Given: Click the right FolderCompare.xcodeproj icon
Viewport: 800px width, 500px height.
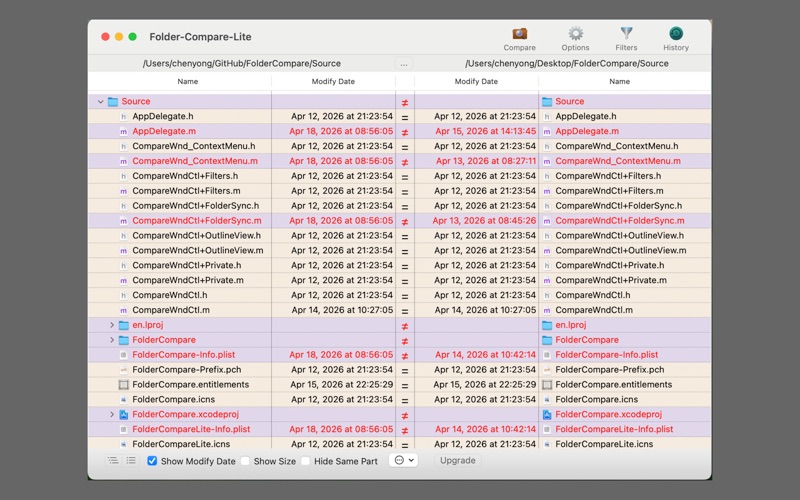Looking at the screenshot, I should 547,414.
